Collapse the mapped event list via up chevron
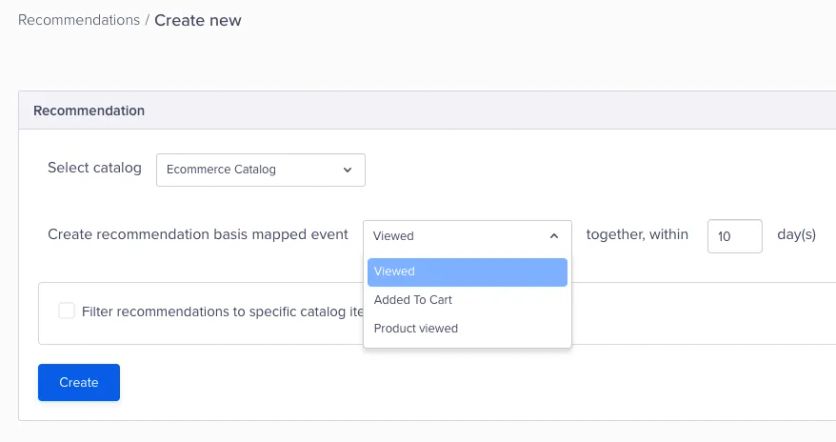The height and width of the screenshot is (442, 836). click(x=554, y=236)
